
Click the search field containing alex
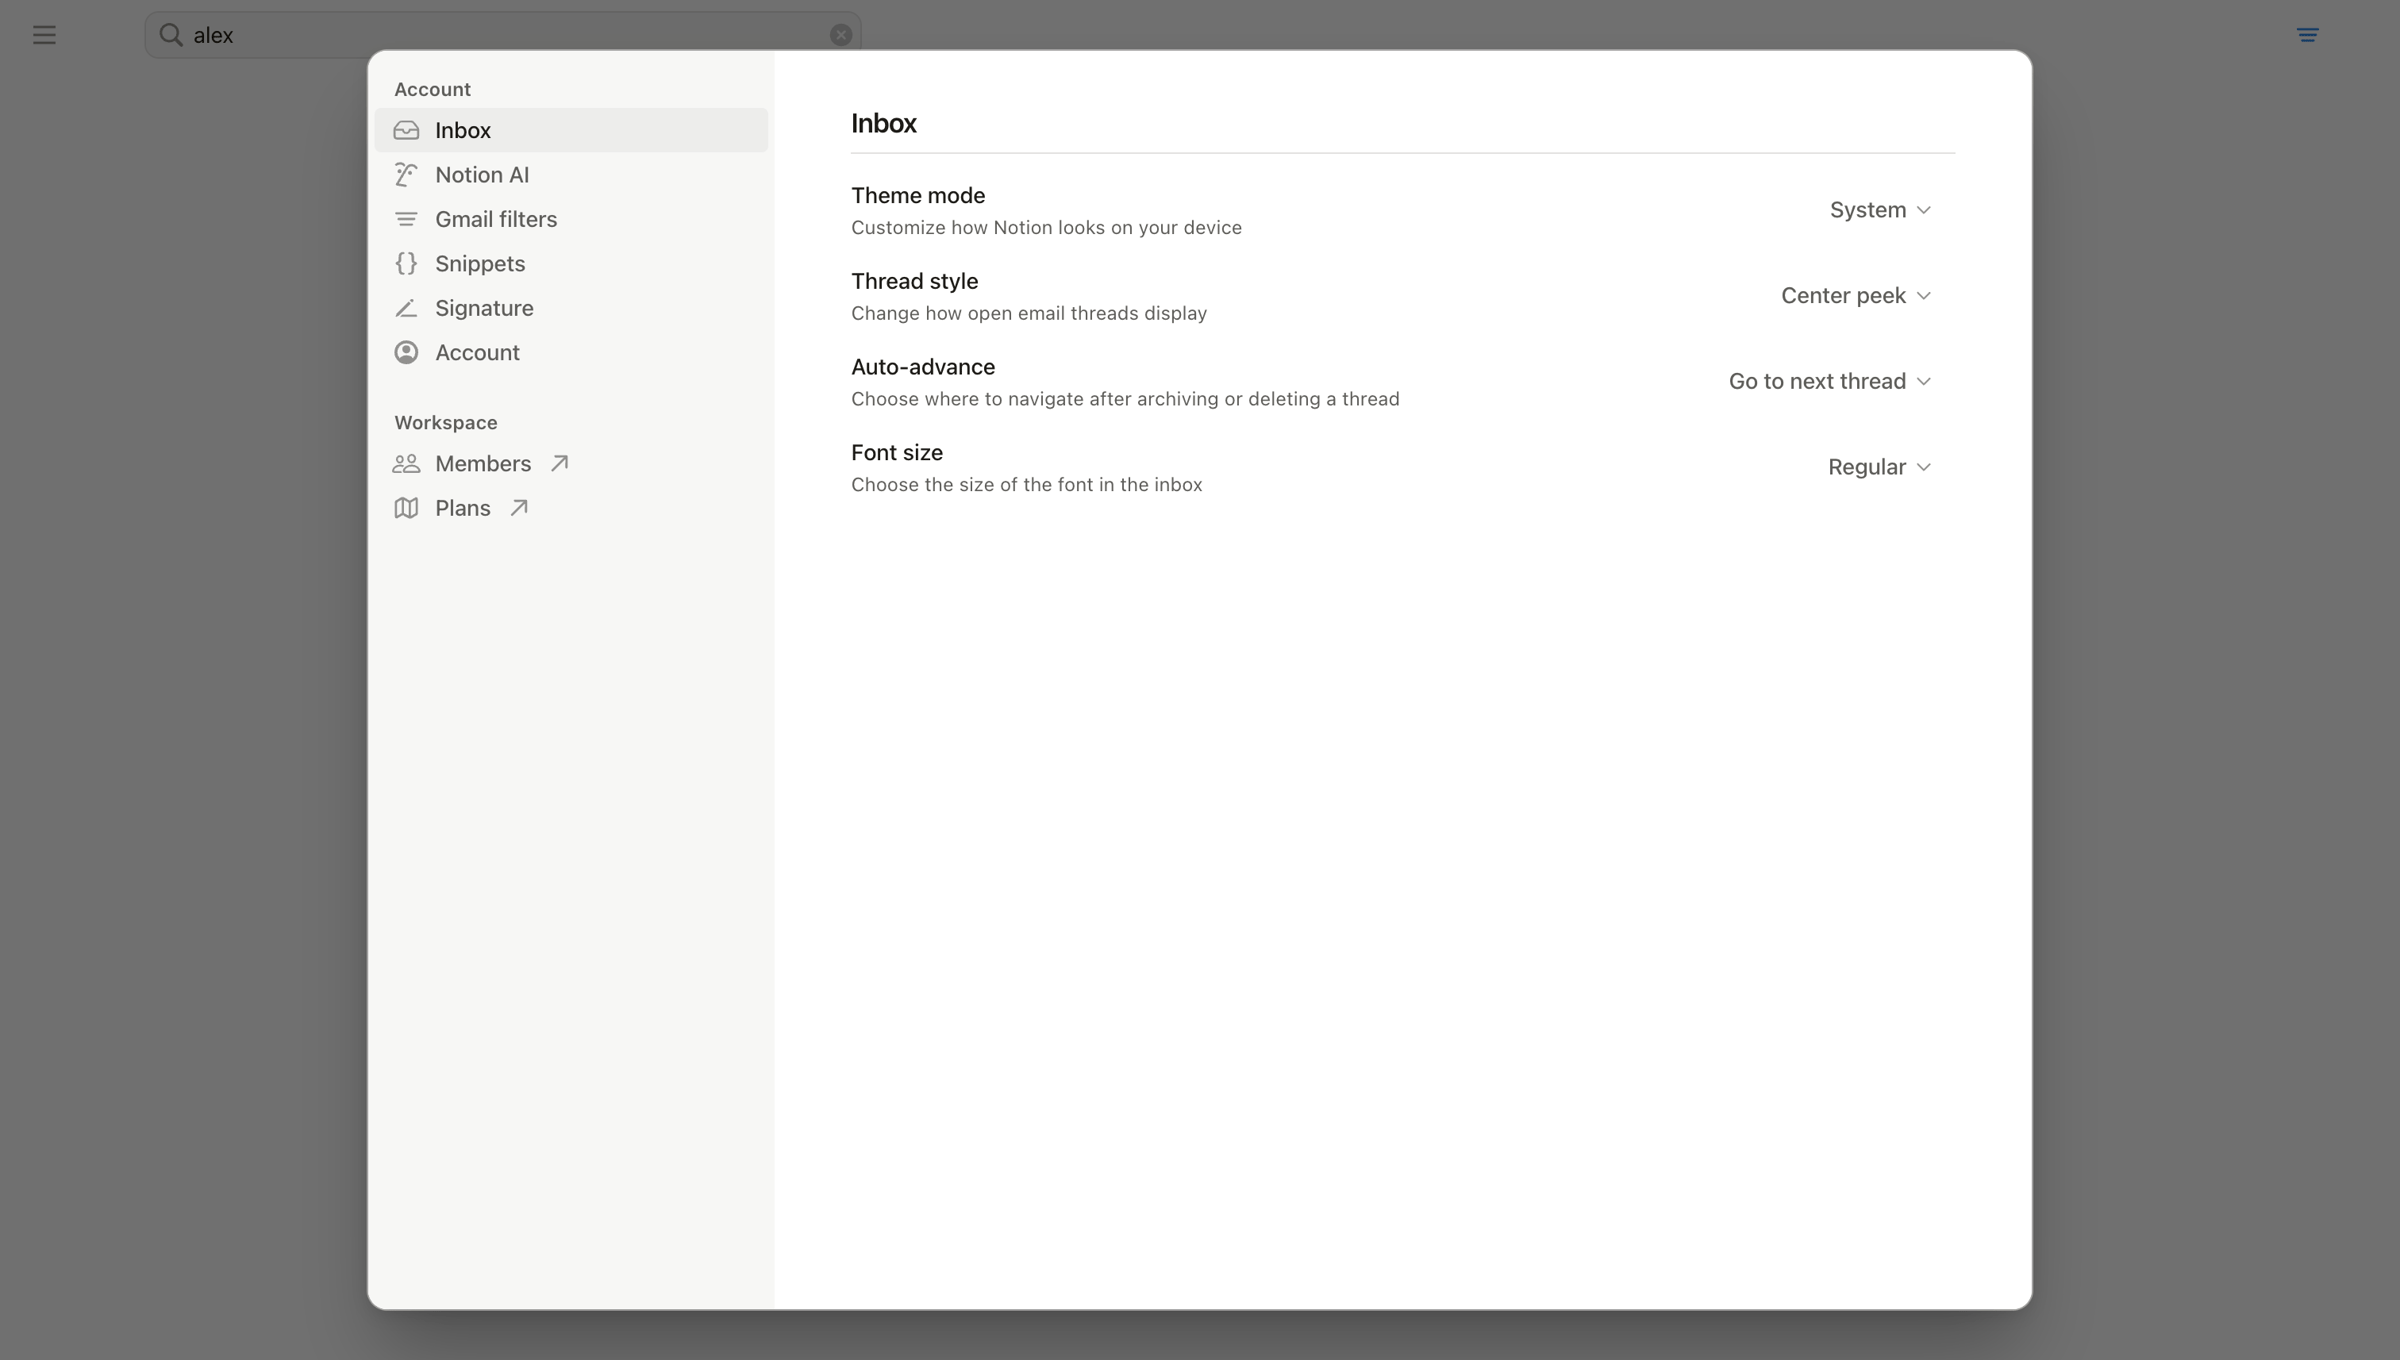(503, 35)
